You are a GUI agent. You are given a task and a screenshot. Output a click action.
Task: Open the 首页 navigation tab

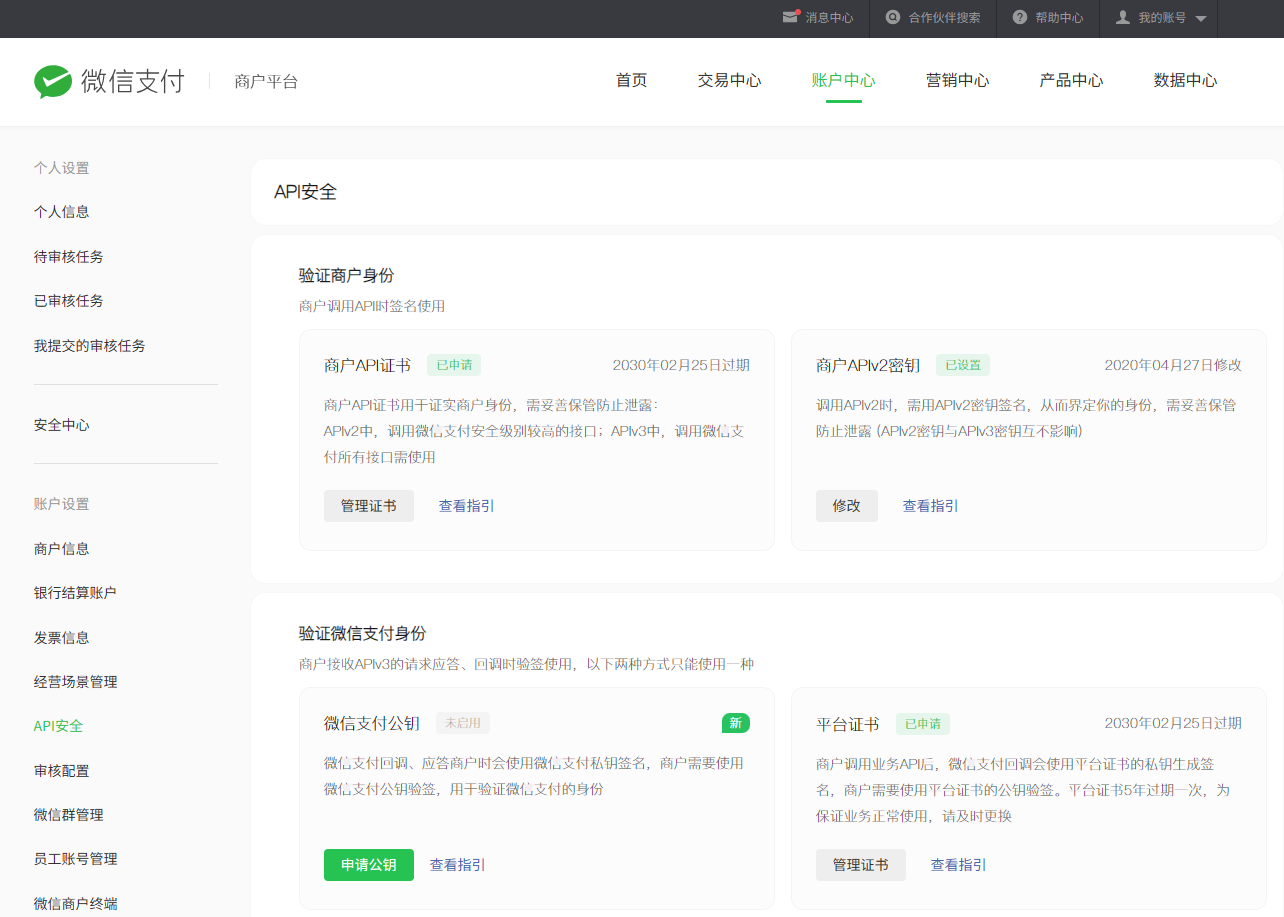coord(632,81)
